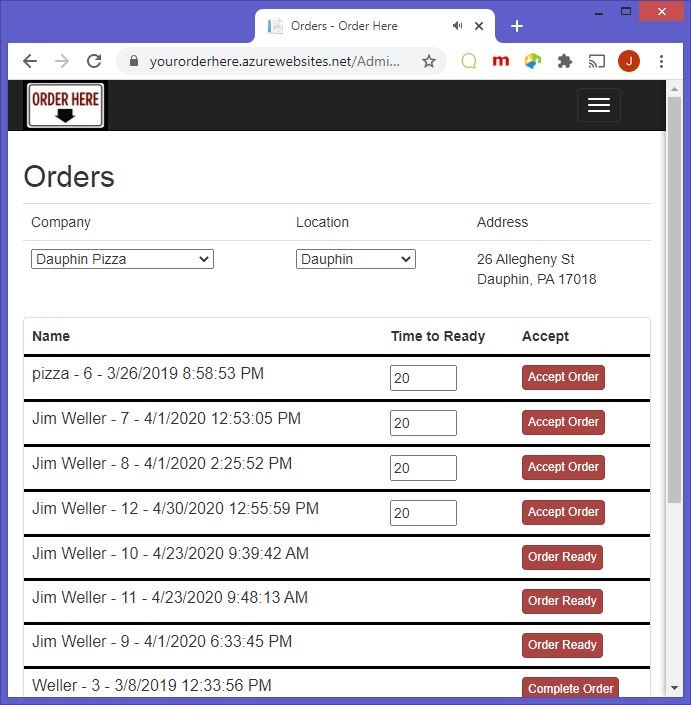Image resolution: width=691 pixels, height=705 pixels.
Task: Open the user profile avatar J
Action: pos(629,61)
